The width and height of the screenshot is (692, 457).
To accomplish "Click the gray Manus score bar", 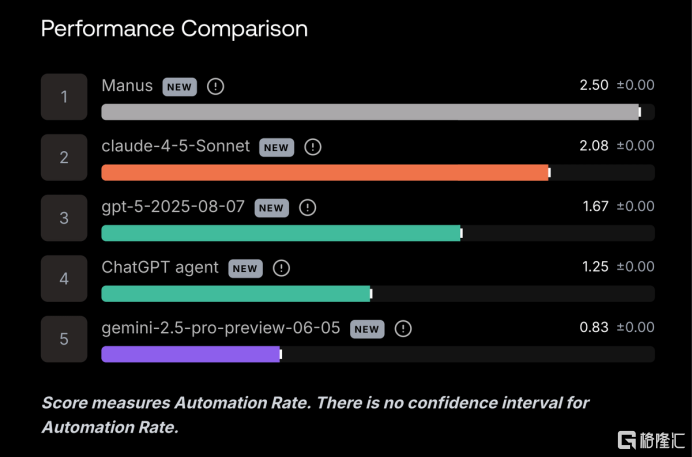I will click(x=370, y=112).
